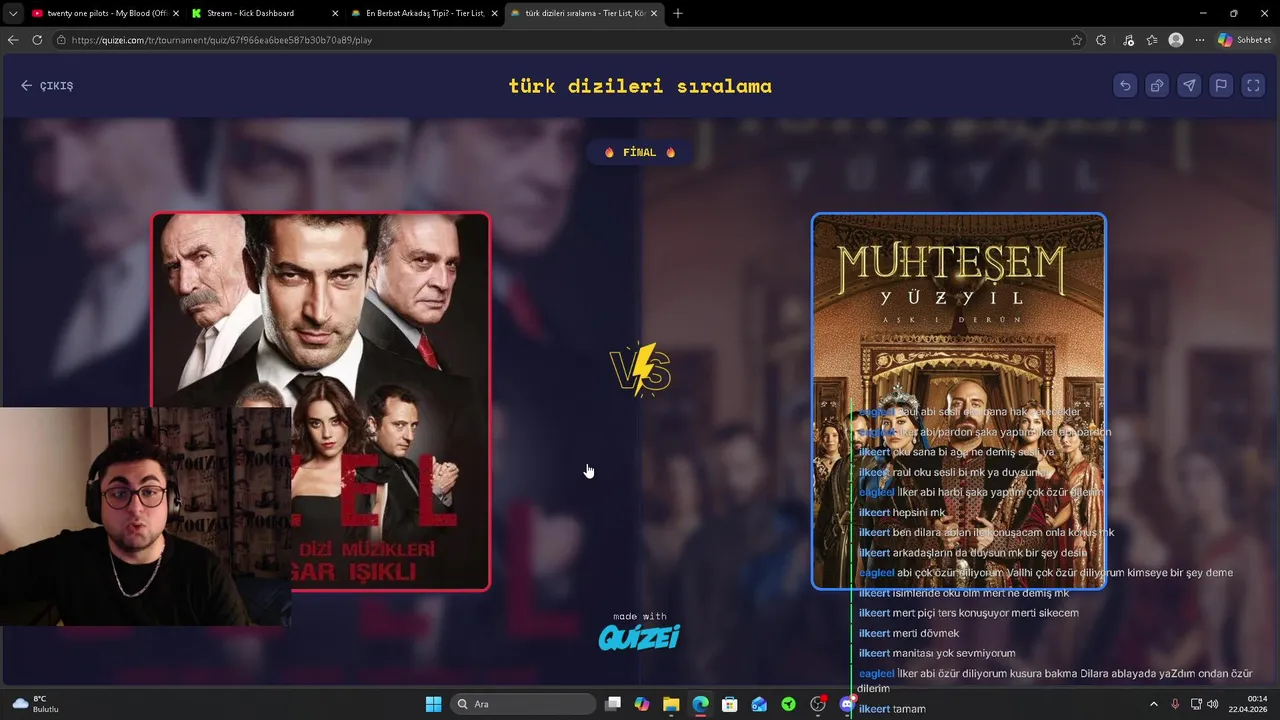Open a new browser tab

(x=678, y=13)
